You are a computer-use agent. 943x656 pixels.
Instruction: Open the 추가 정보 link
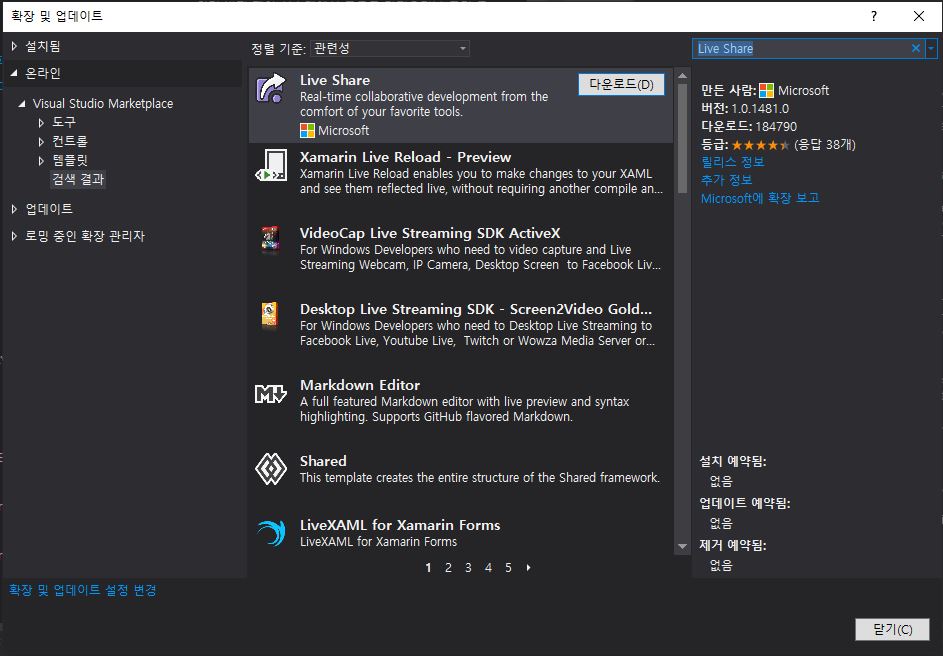coord(726,180)
